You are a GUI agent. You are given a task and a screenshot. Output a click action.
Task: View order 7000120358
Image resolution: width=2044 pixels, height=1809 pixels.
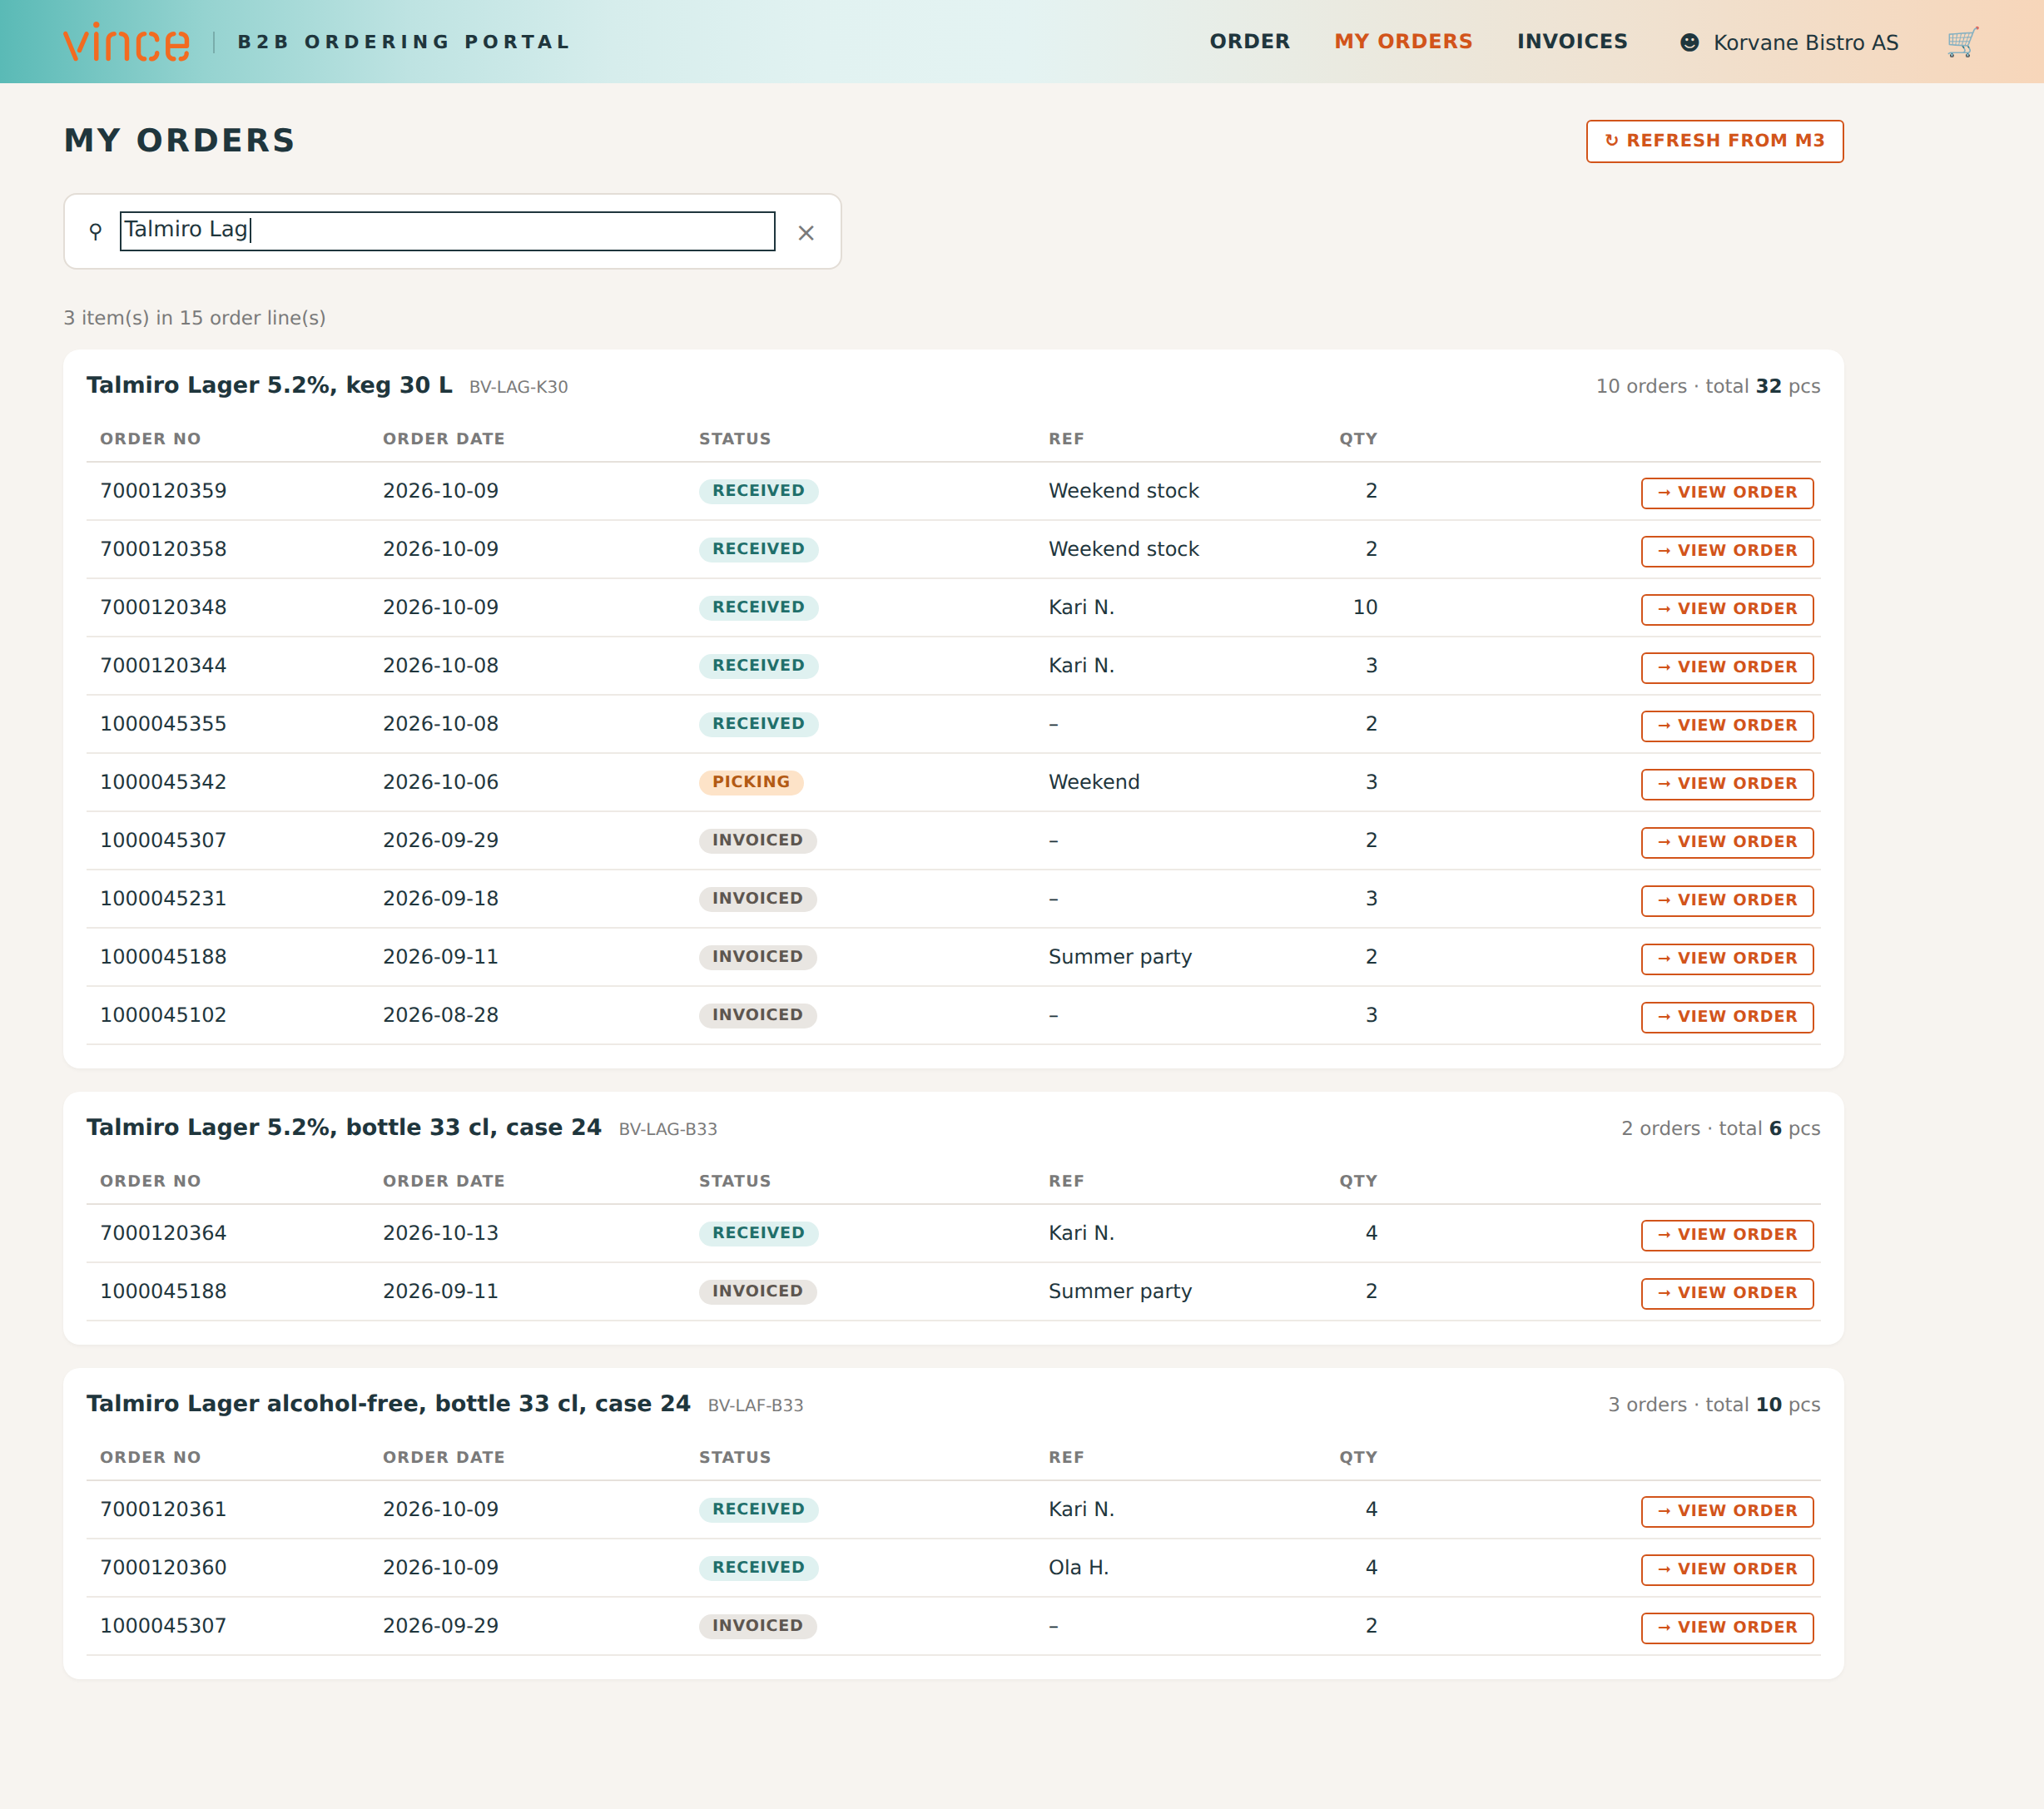click(x=1726, y=551)
